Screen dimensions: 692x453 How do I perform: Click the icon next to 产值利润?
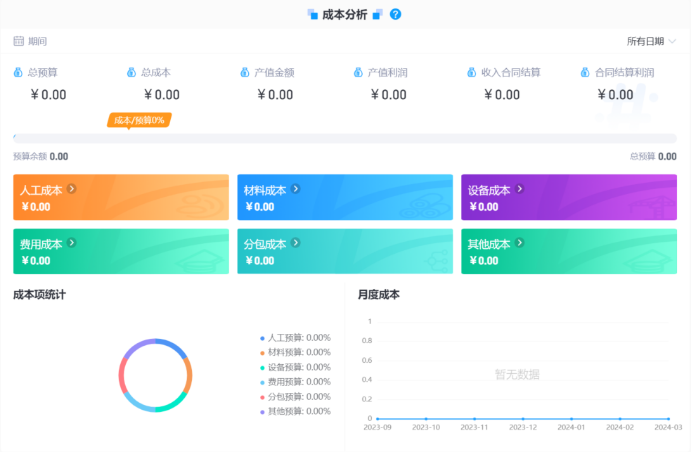click(358, 72)
